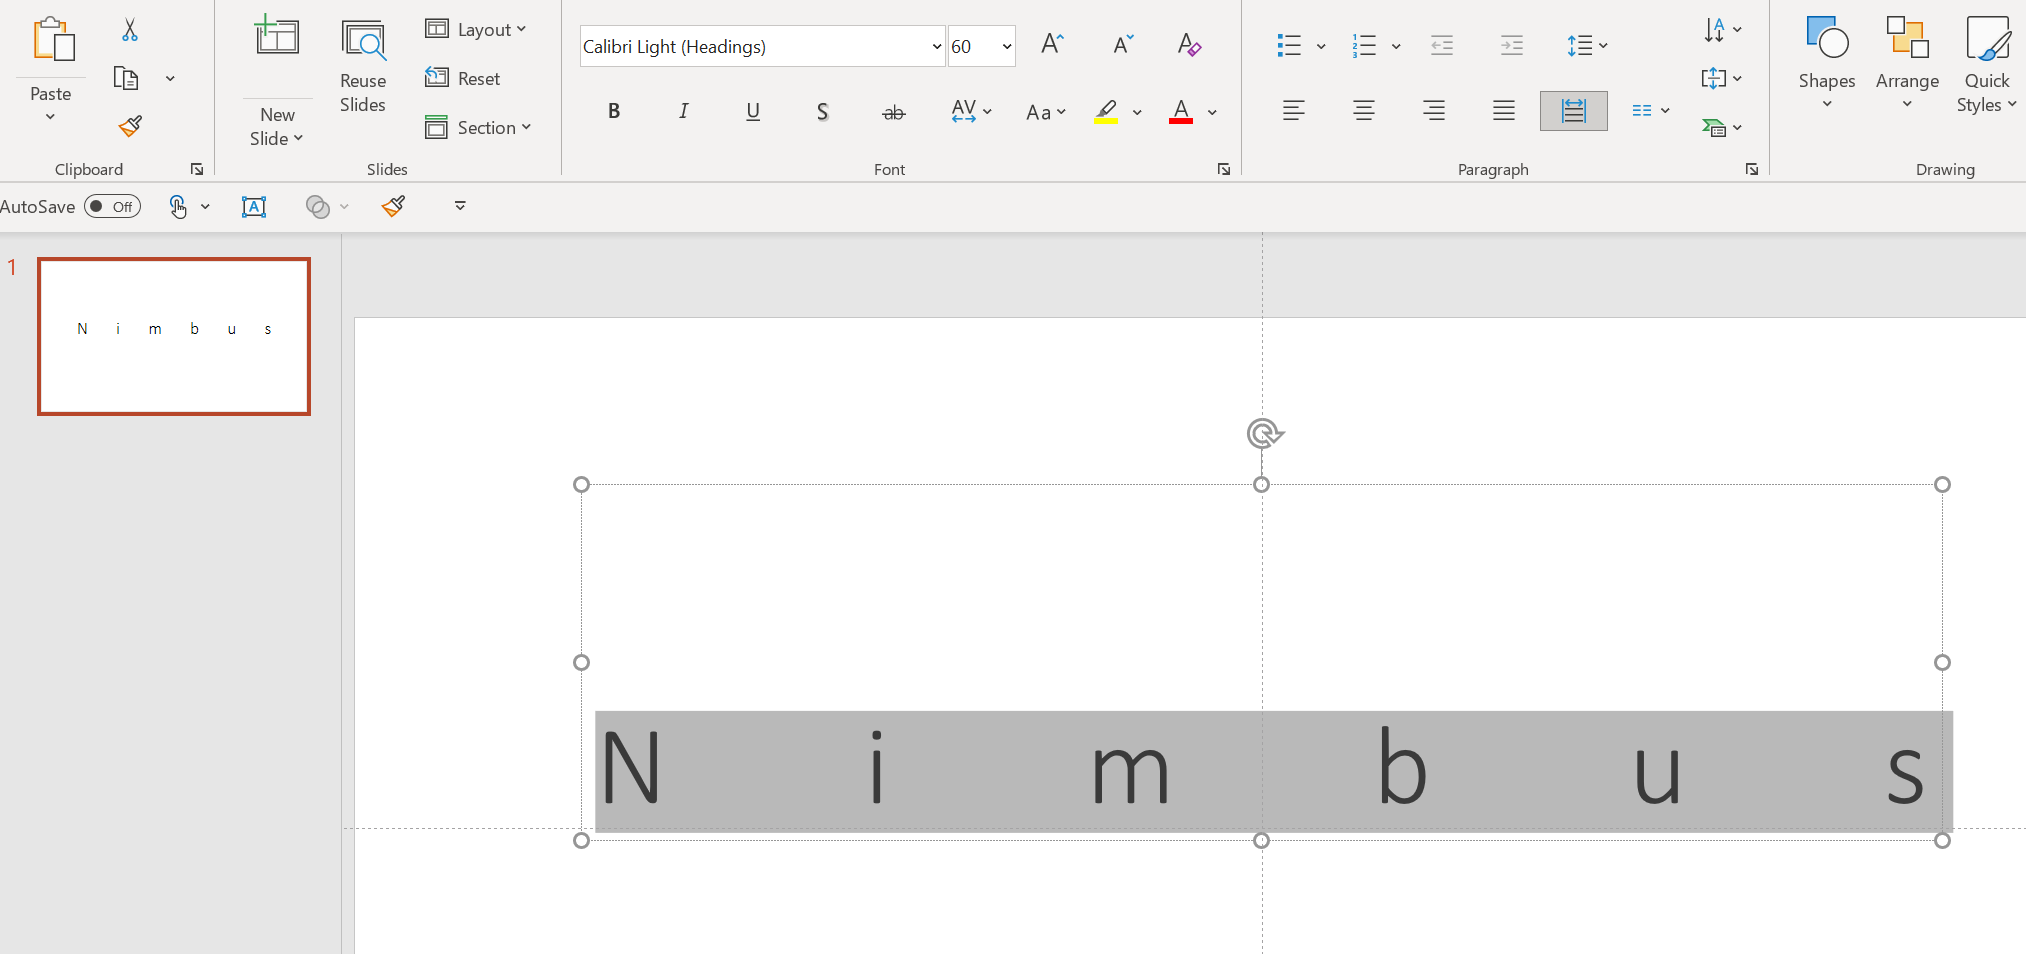Customize Quick Access Toolbar arrow
Image resolution: width=2026 pixels, height=954 pixels.
click(460, 206)
